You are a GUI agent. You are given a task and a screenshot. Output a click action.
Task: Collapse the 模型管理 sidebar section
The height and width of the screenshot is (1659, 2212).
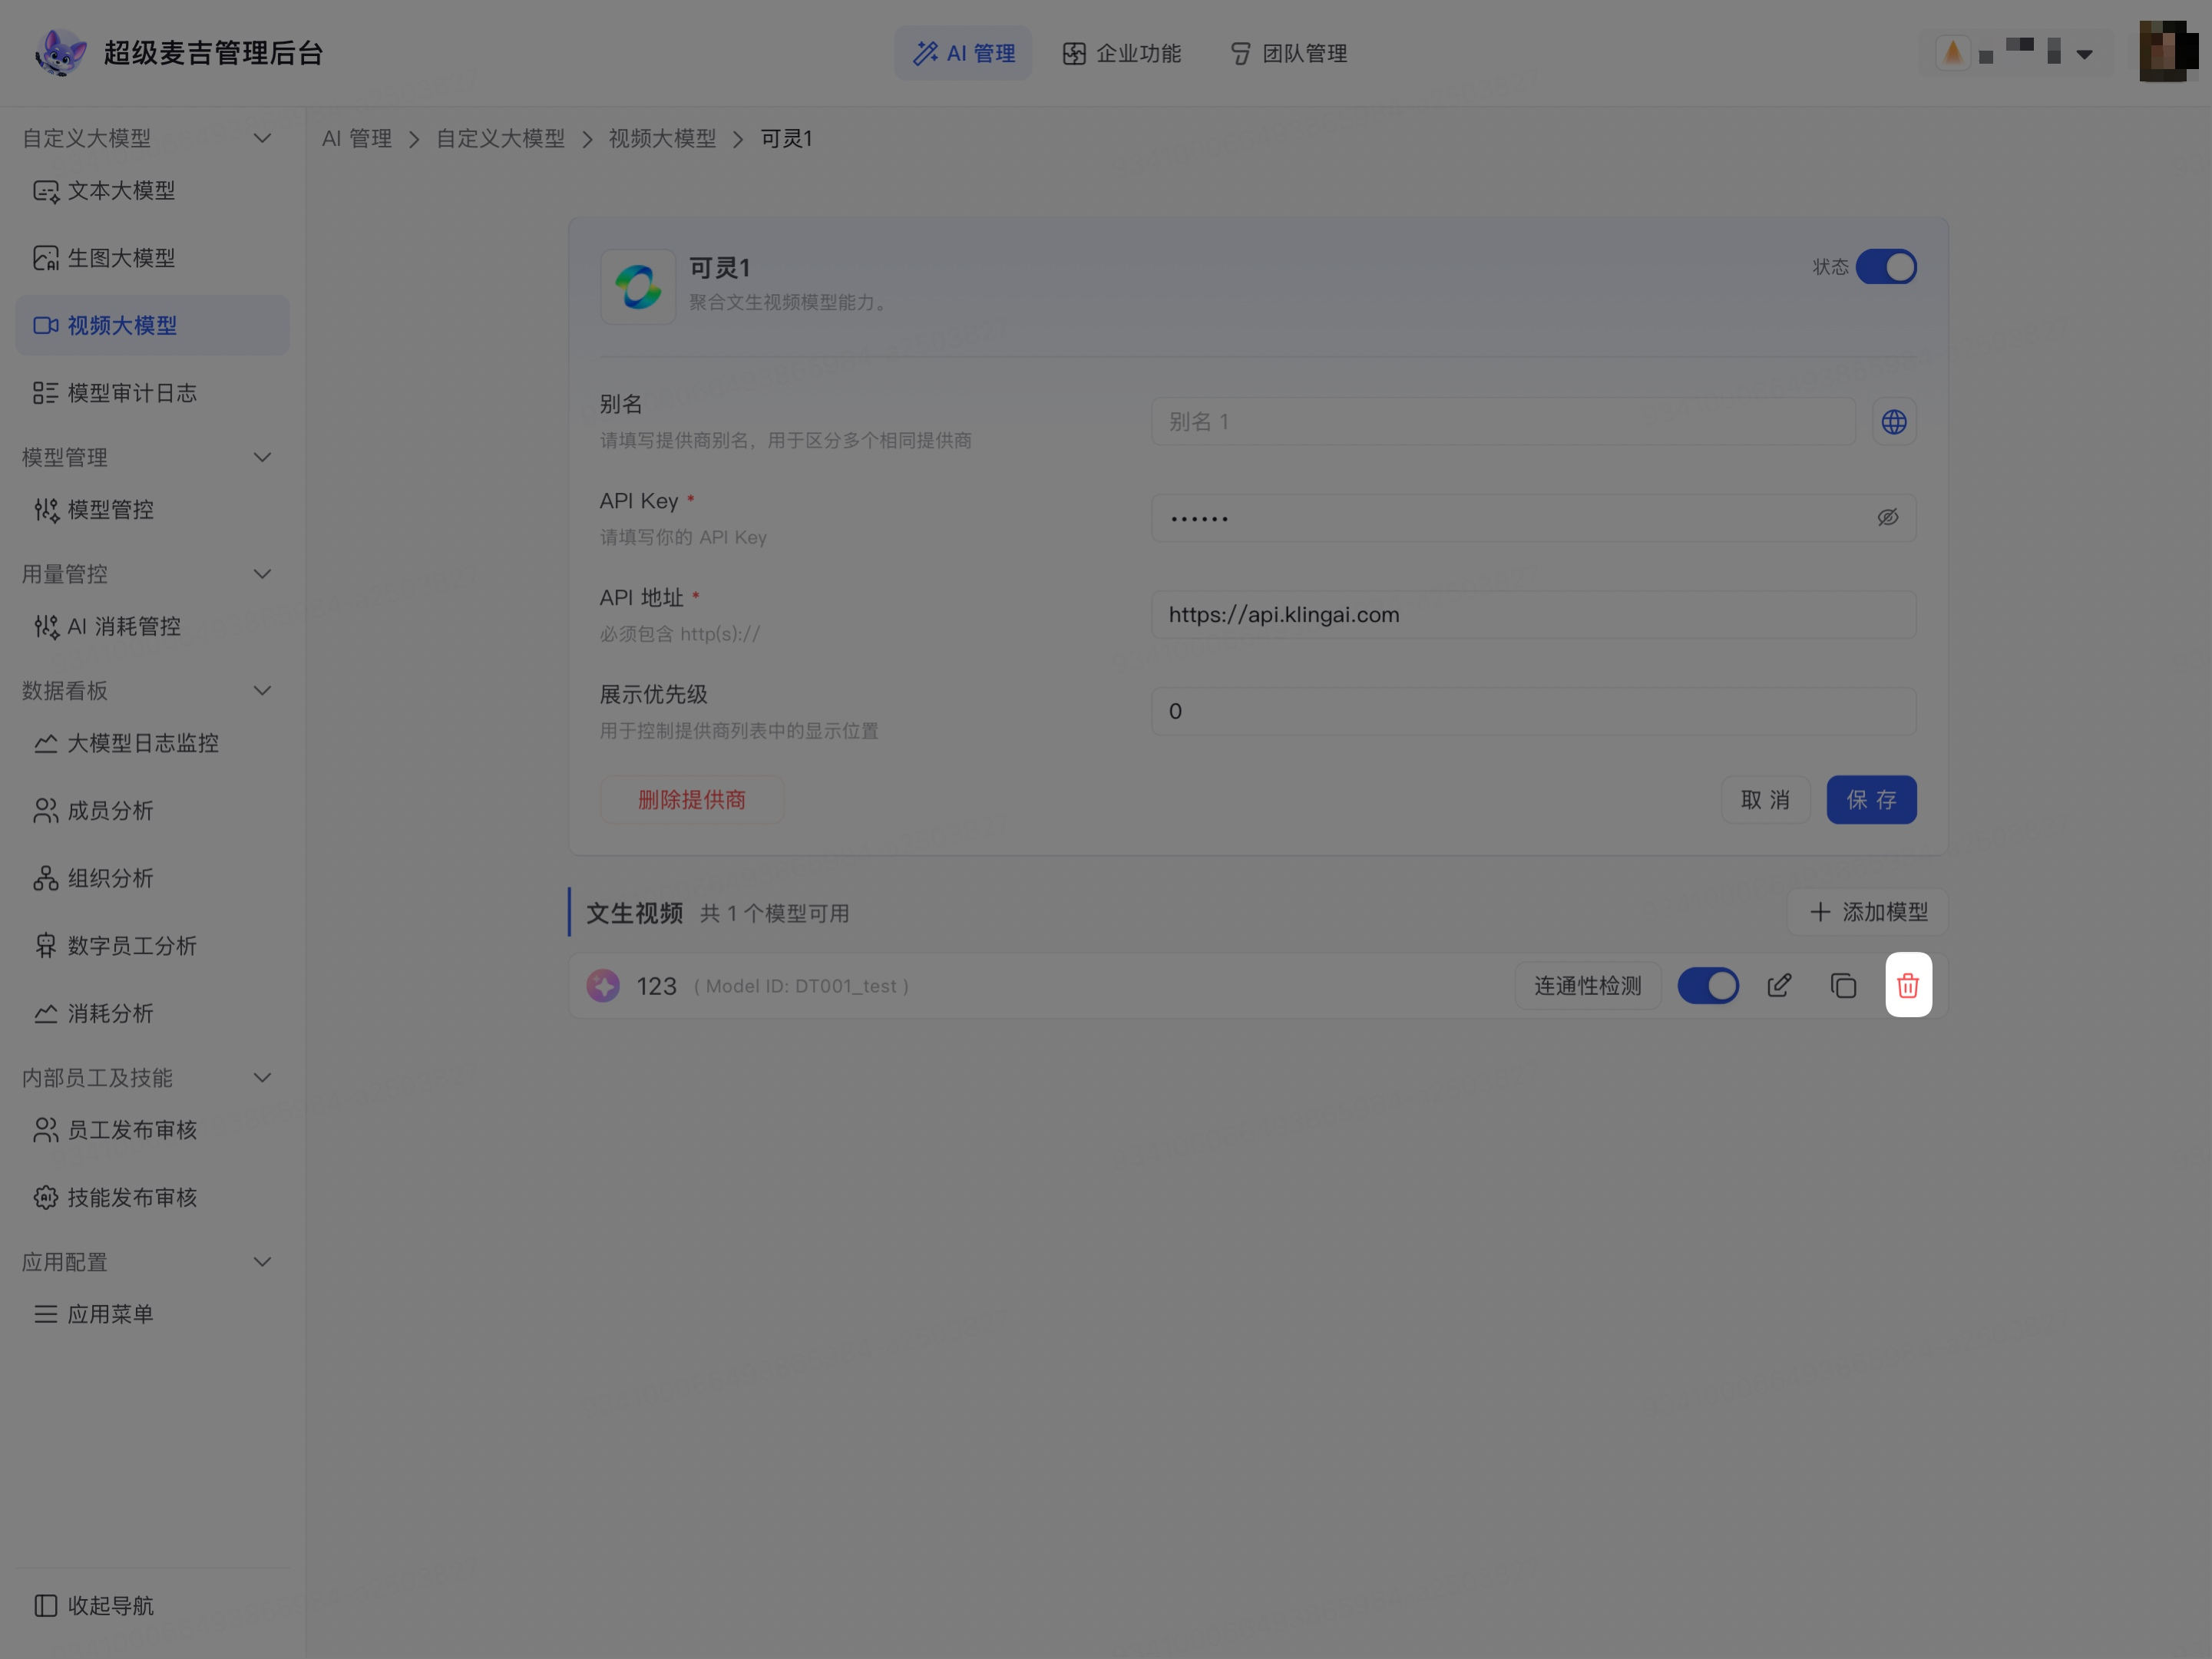(262, 457)
